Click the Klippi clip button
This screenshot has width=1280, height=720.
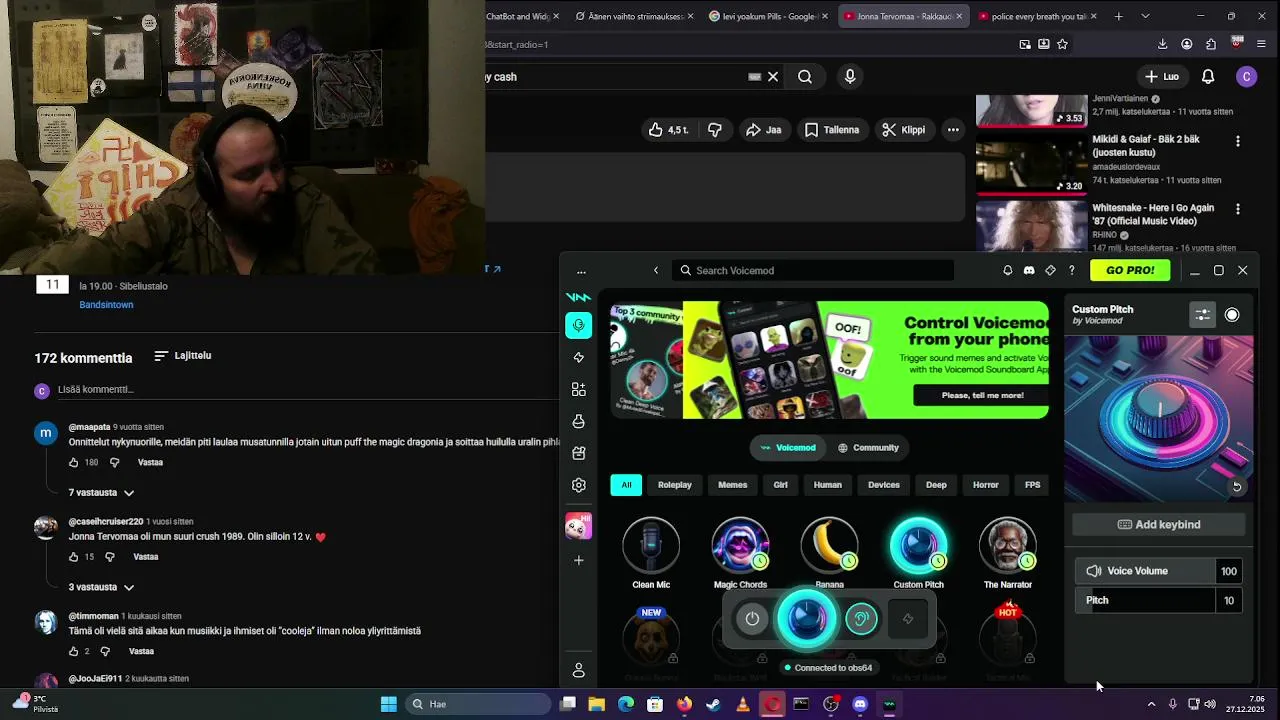pyautogui.click(x=903, y=130)
